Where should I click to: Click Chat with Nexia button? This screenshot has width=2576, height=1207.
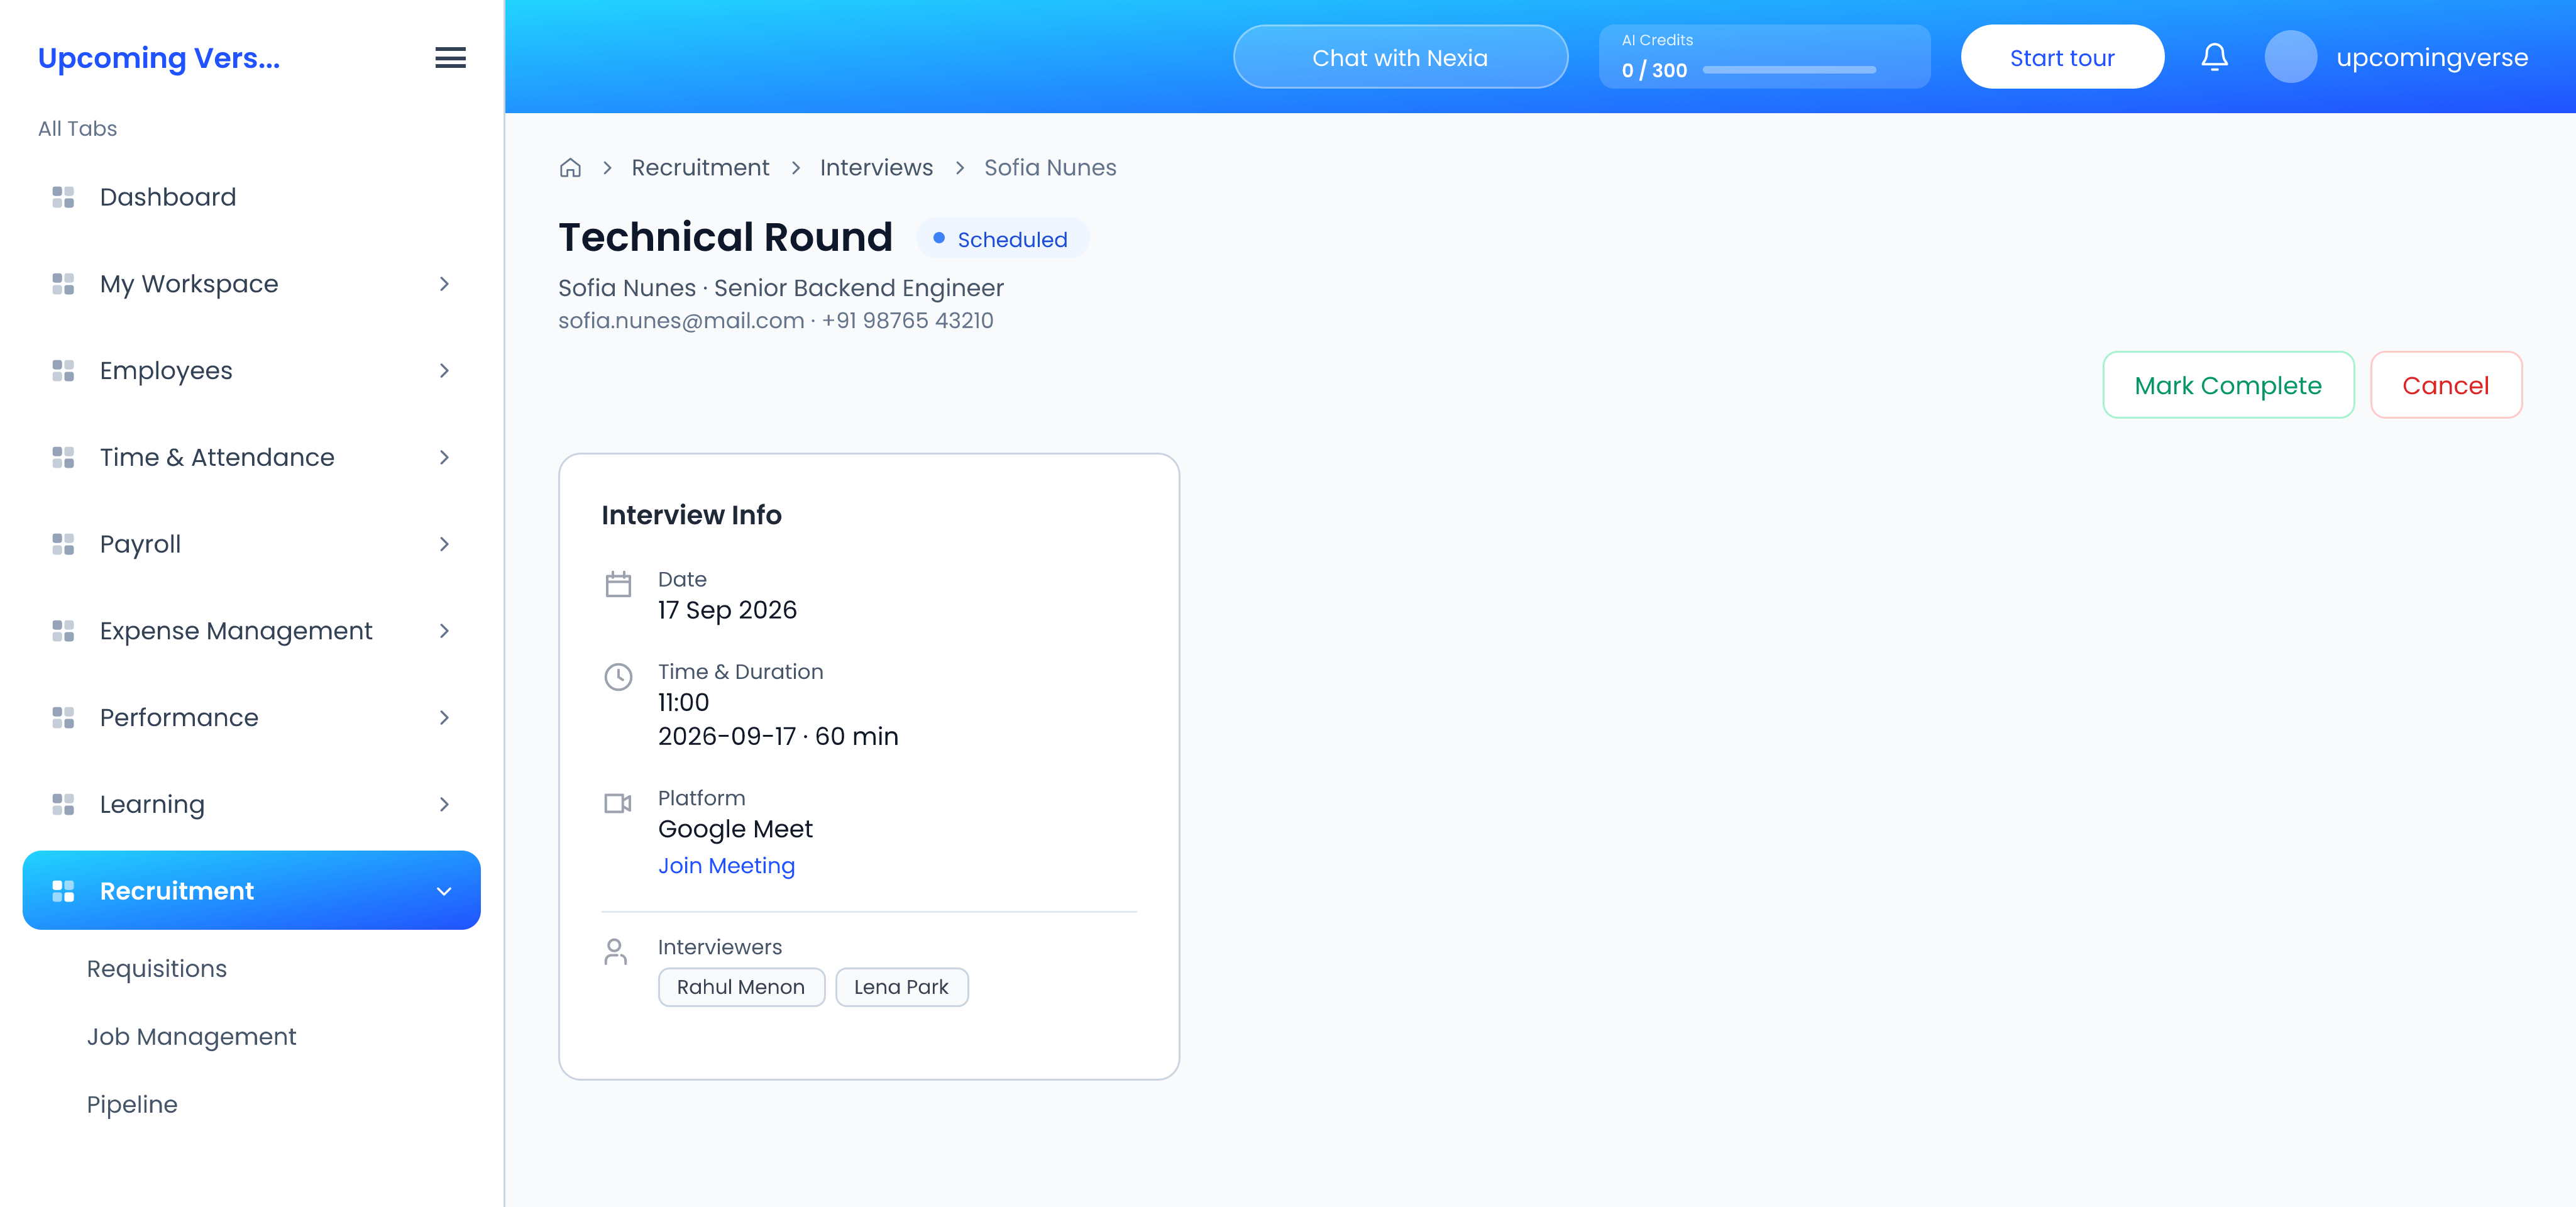click(x=1400, y=57)
